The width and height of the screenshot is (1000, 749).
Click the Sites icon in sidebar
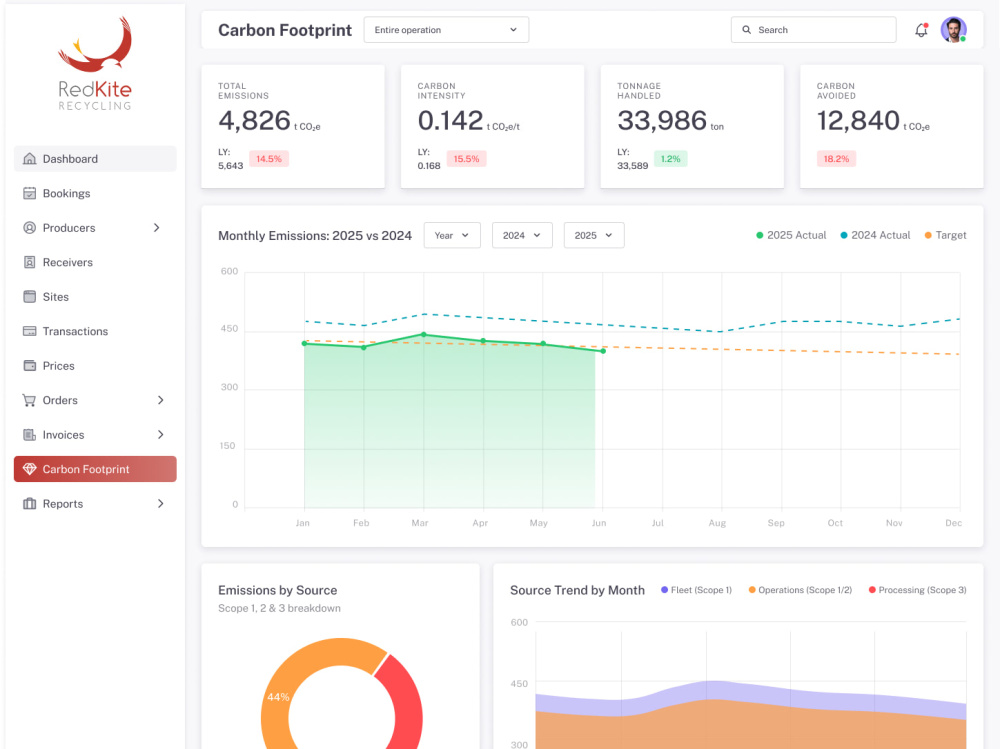(29, 296)
